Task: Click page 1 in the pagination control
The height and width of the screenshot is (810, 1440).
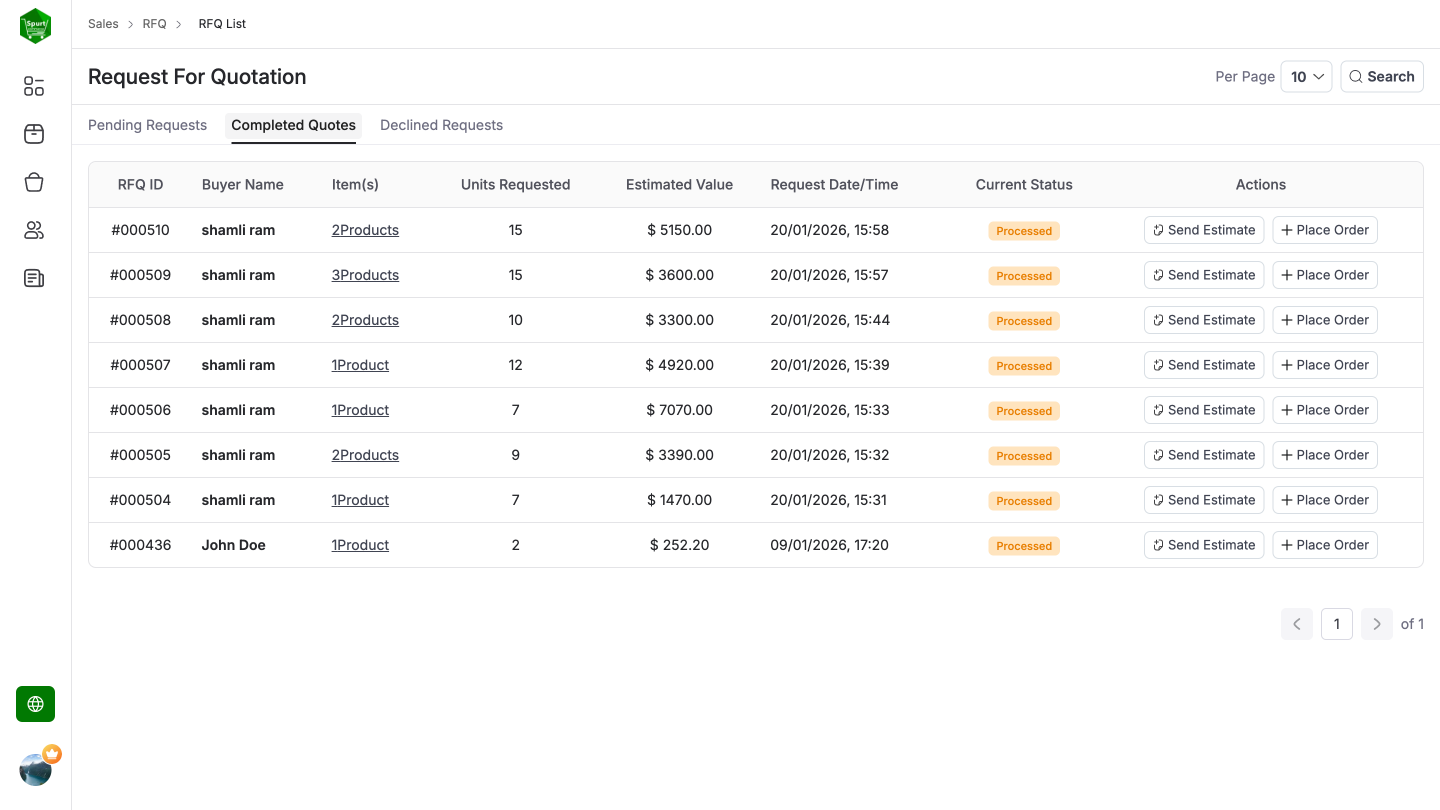Action: (x=1337, y=623)
